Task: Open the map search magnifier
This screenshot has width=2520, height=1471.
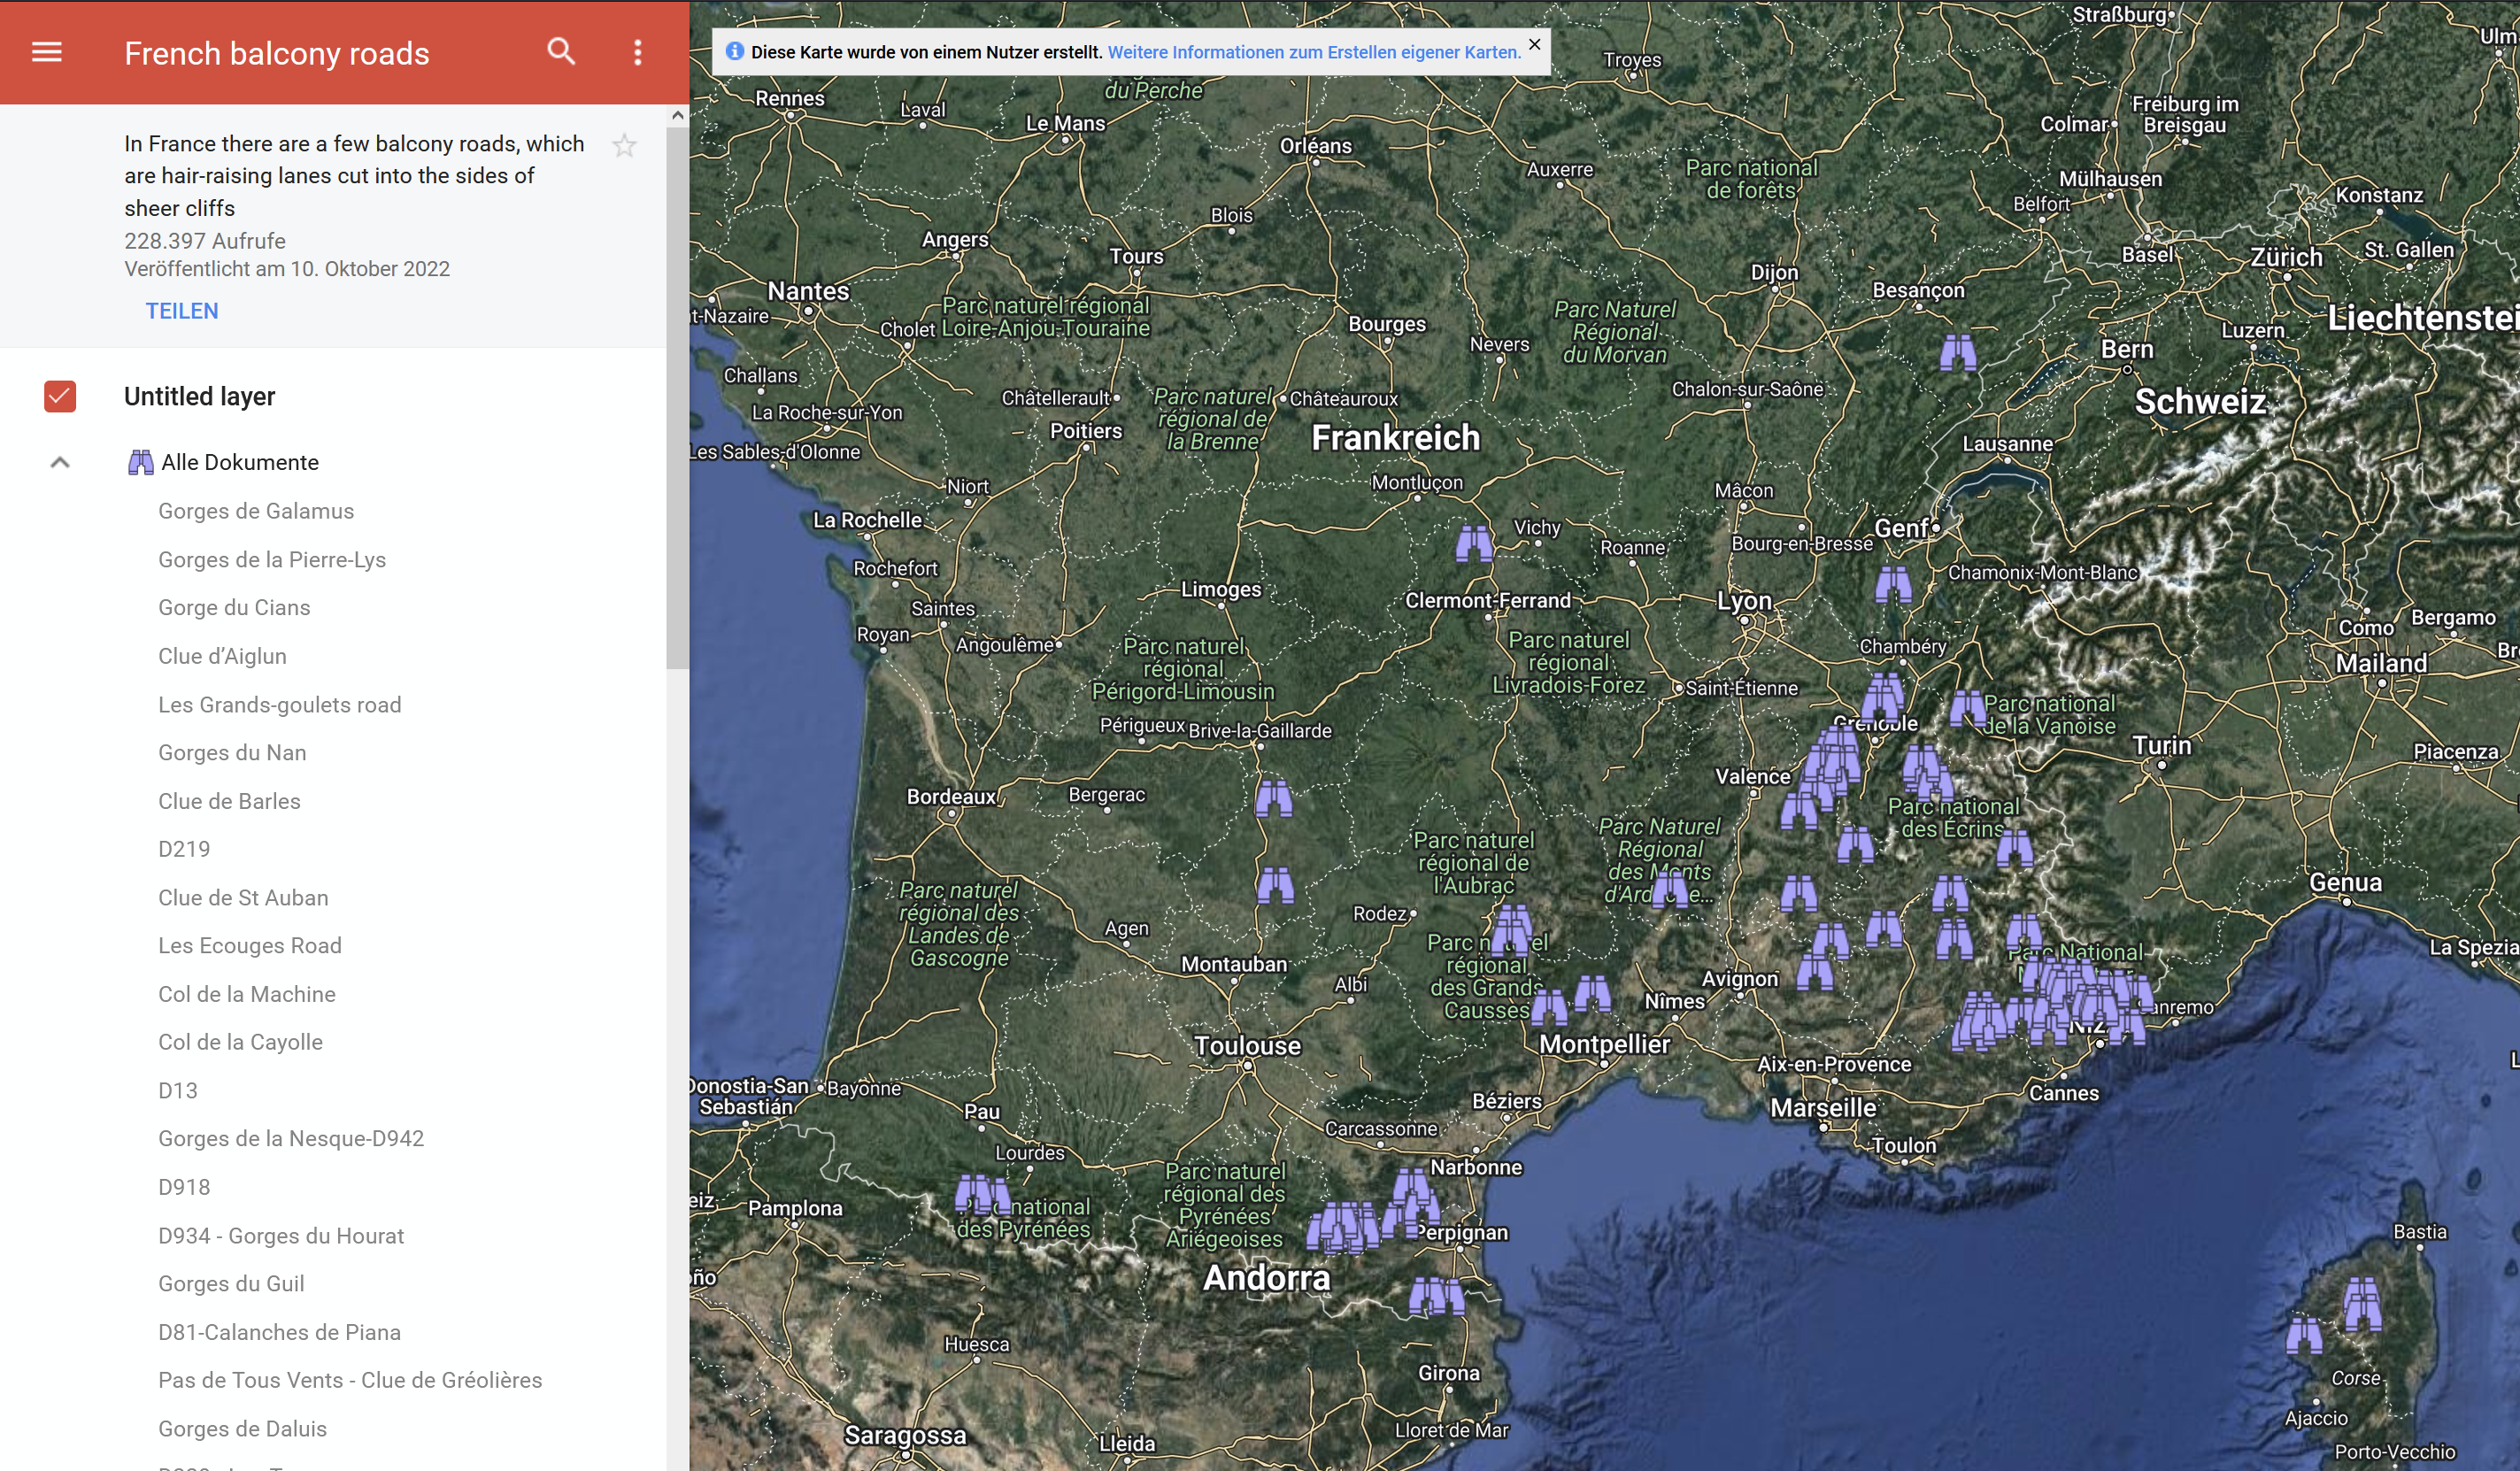Action: point(561,52)
